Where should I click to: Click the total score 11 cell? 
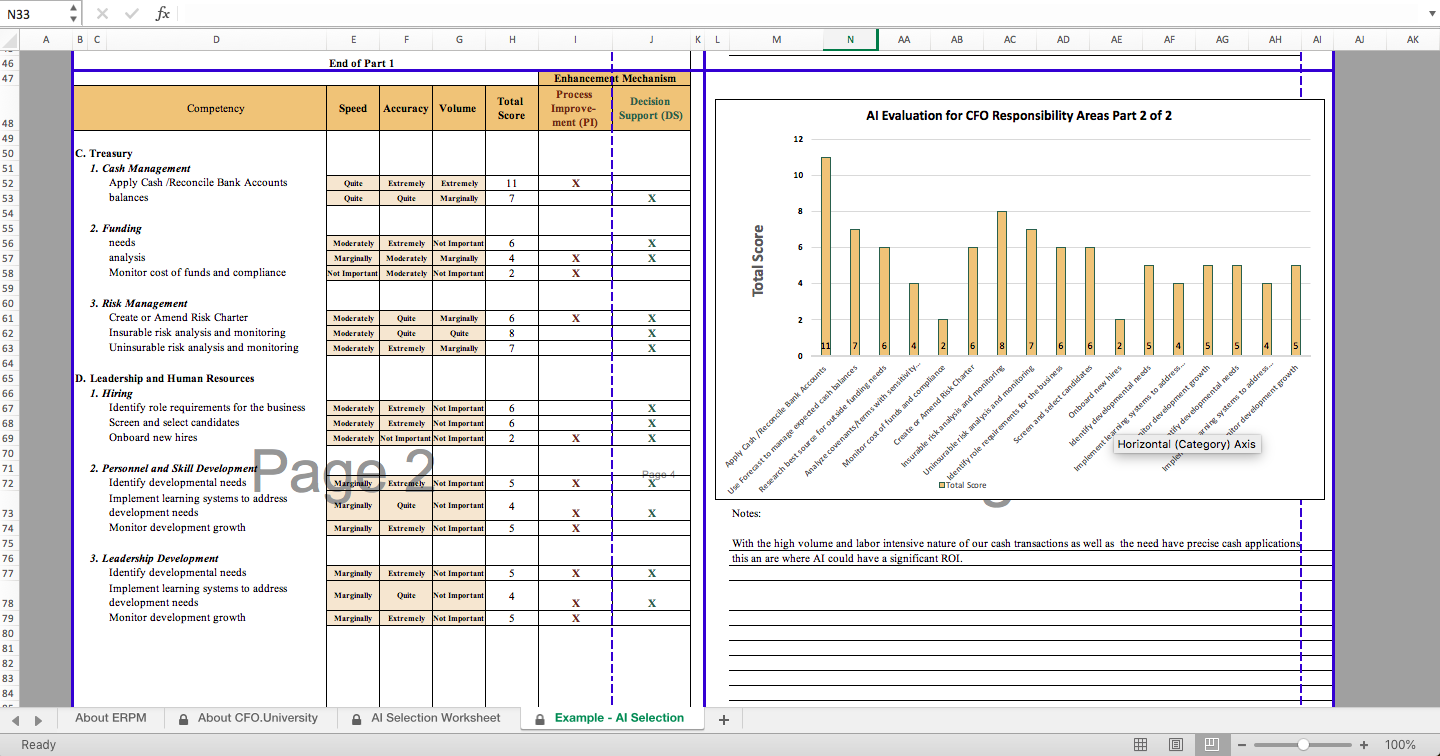pos(511,183)
